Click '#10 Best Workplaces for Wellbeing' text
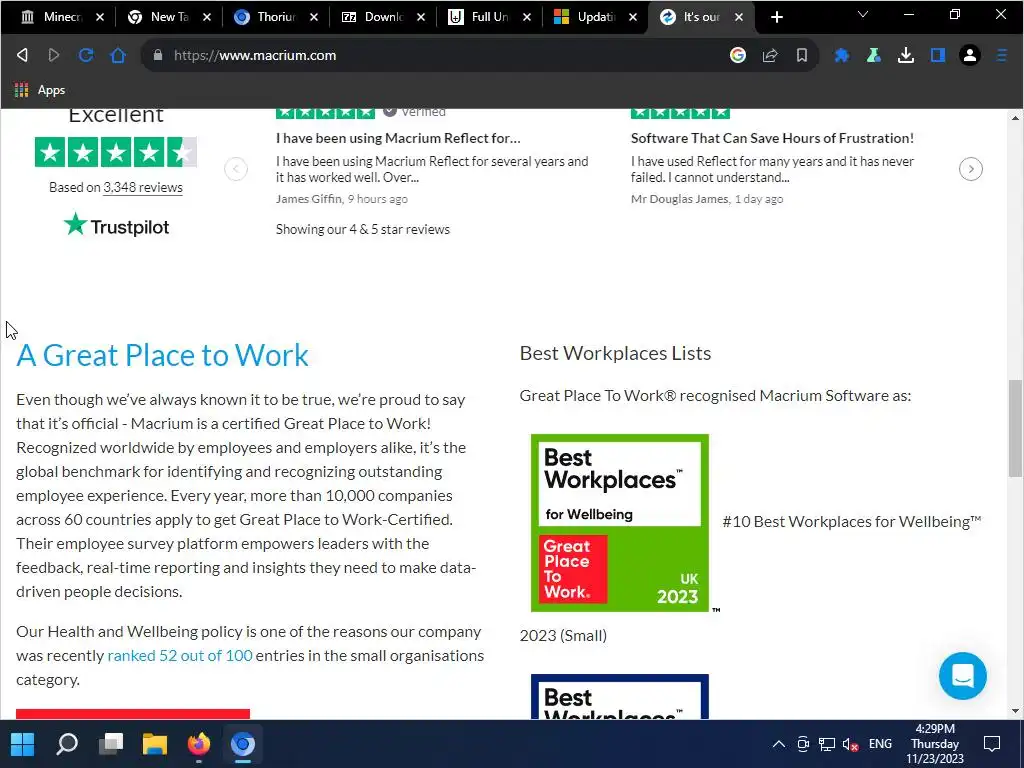 (852, 522)
